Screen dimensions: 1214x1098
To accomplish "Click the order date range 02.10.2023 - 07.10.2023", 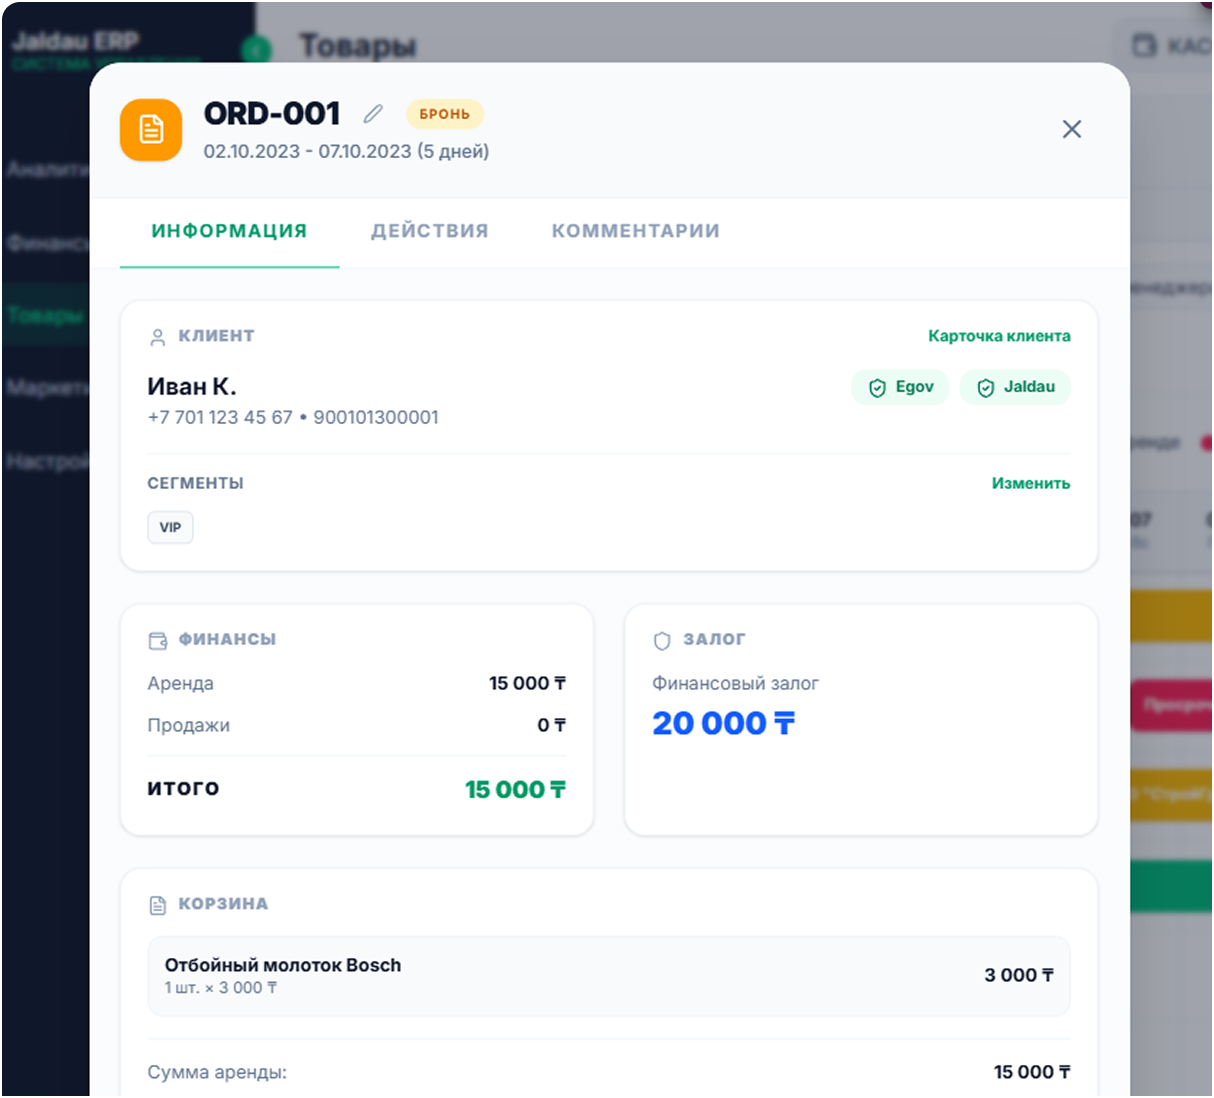I will (x=308, y=151).
